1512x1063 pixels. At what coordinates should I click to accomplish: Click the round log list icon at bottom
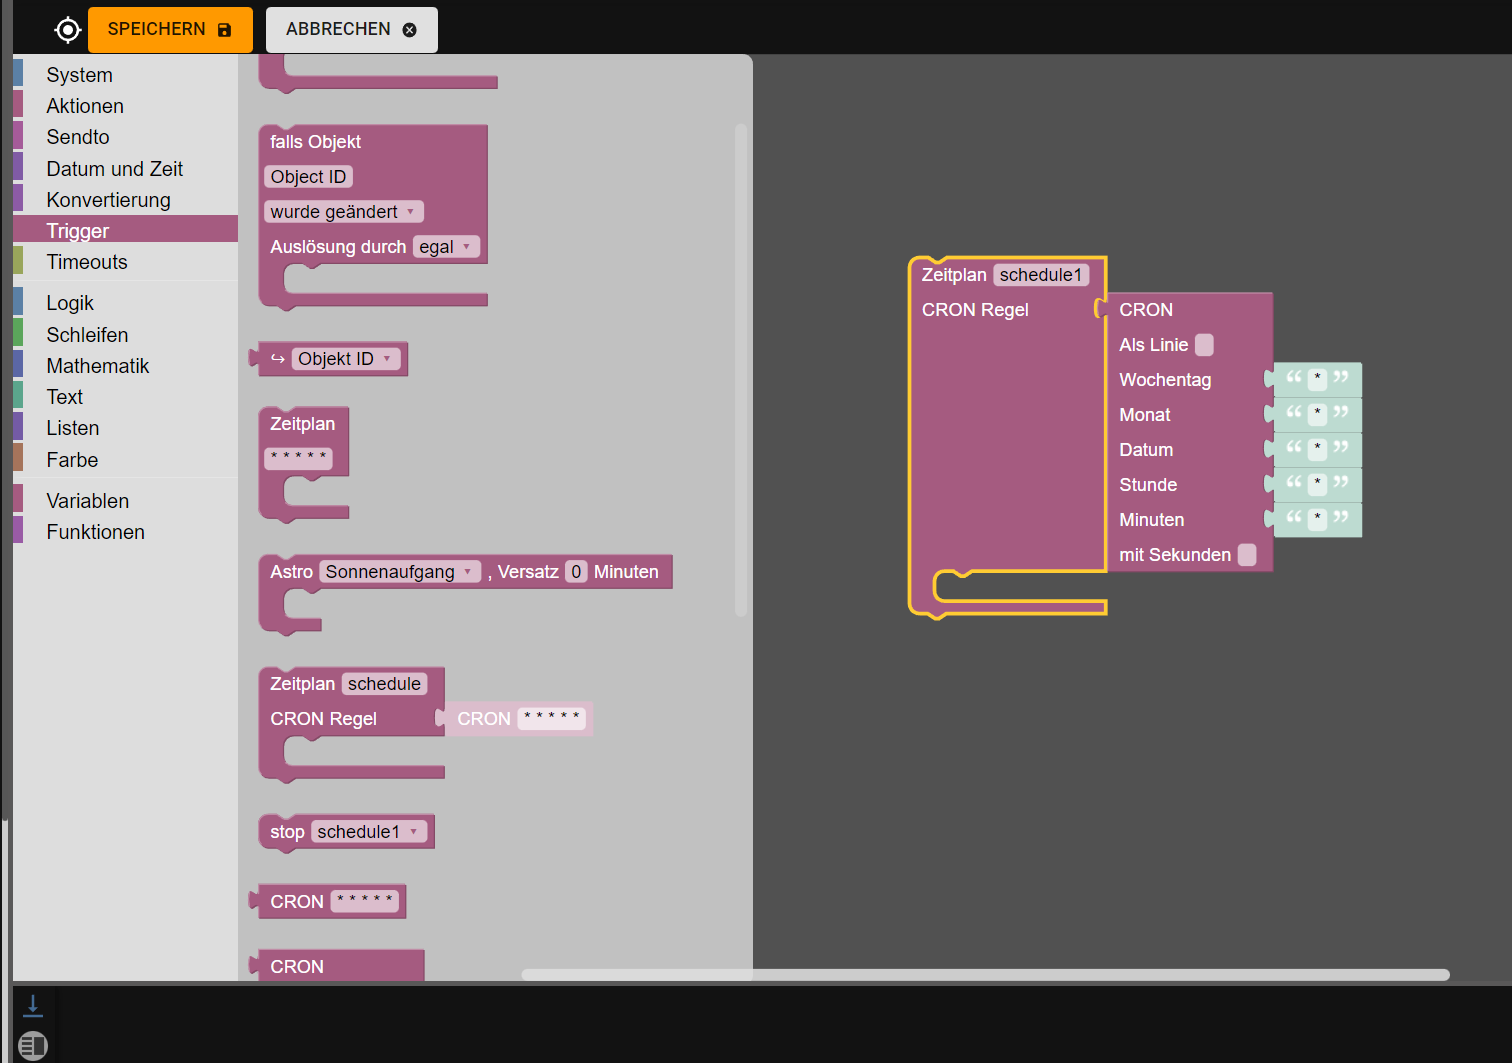(x=33, y=1045)
